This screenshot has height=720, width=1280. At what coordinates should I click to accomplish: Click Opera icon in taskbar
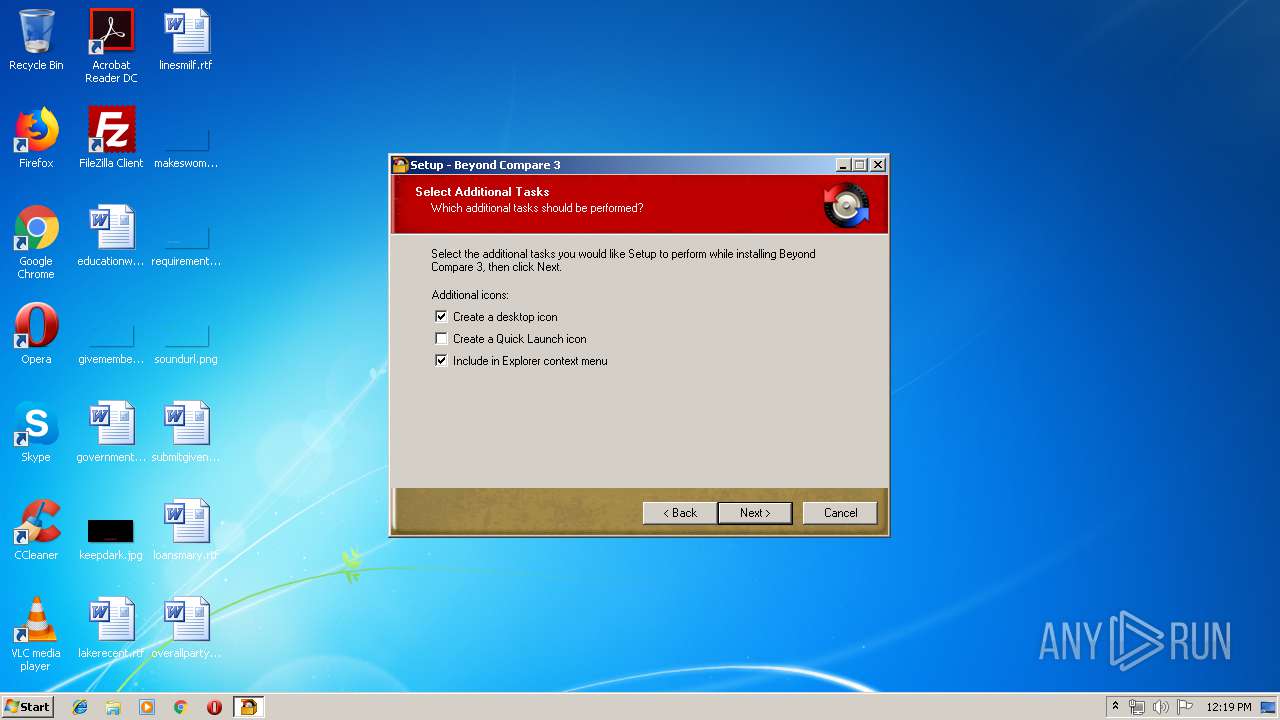214,707
